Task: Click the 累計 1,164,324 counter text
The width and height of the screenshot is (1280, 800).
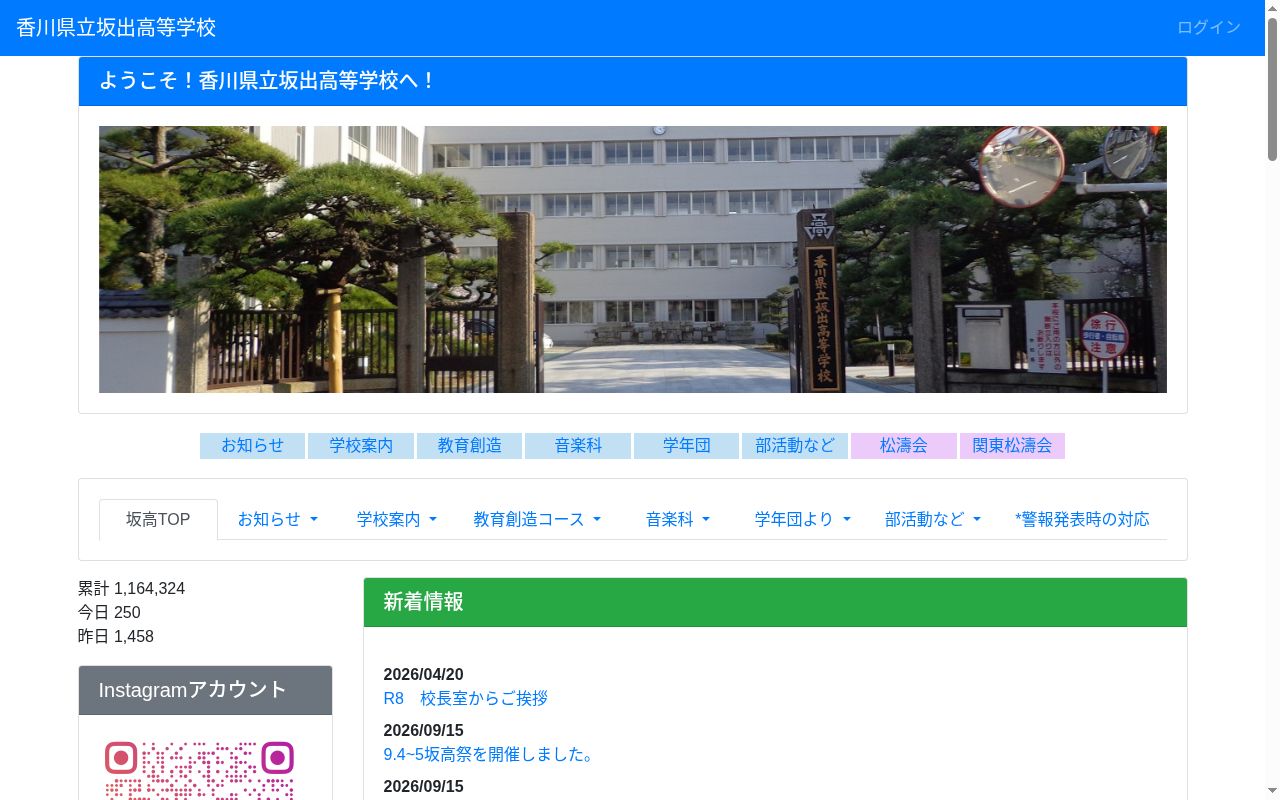Action: click(x=131, y=588)
